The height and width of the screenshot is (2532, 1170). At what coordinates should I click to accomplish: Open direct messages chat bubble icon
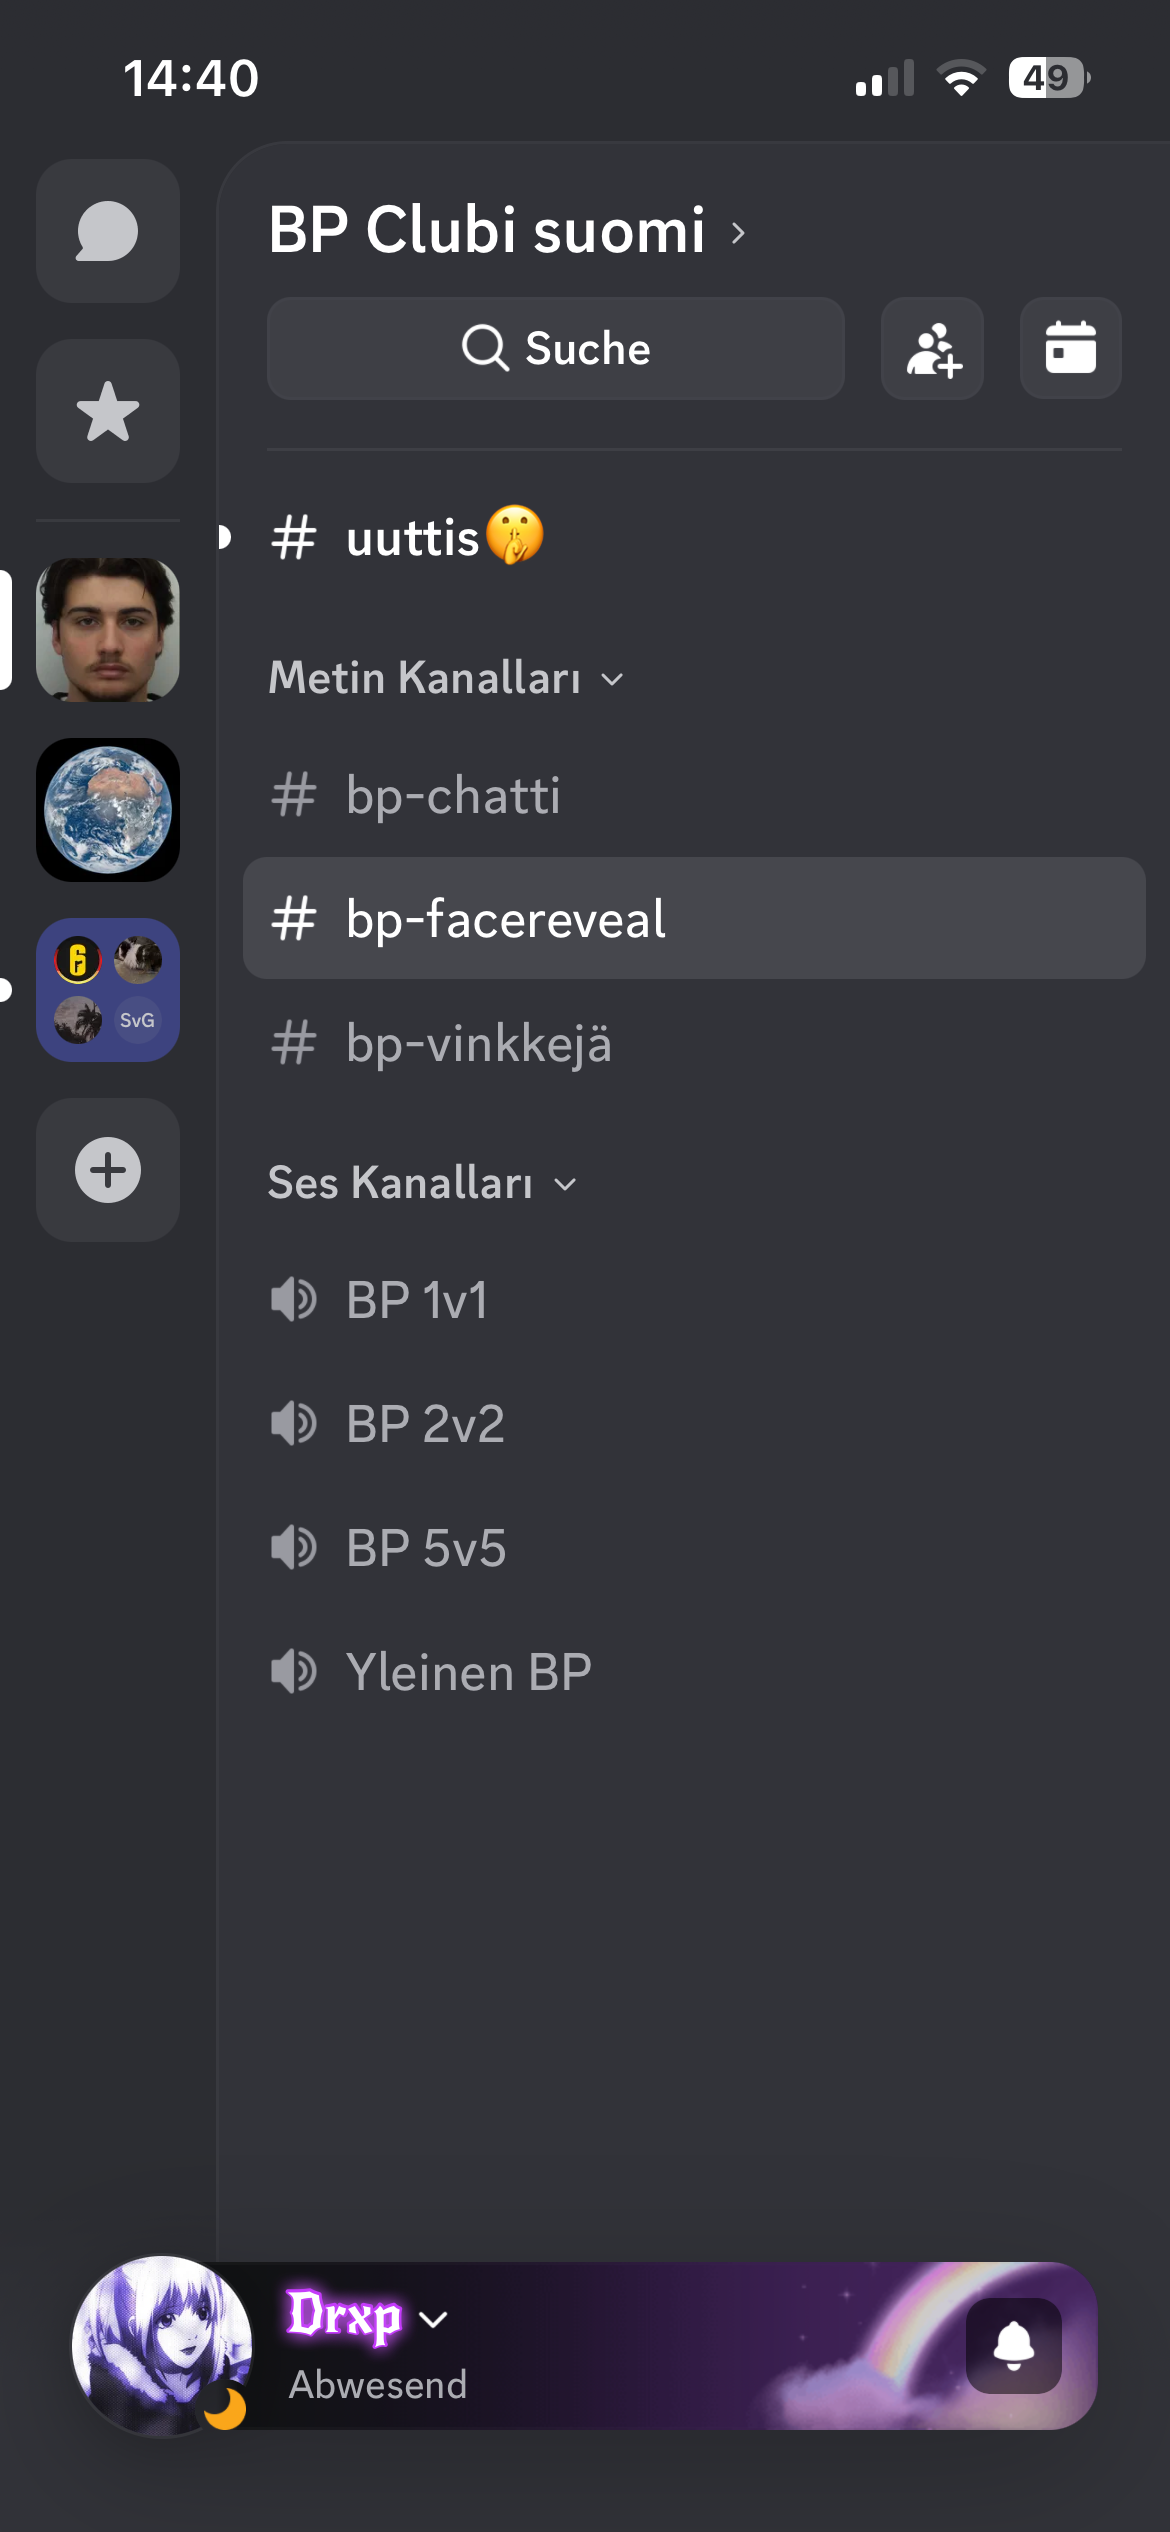tap(108, 231)
